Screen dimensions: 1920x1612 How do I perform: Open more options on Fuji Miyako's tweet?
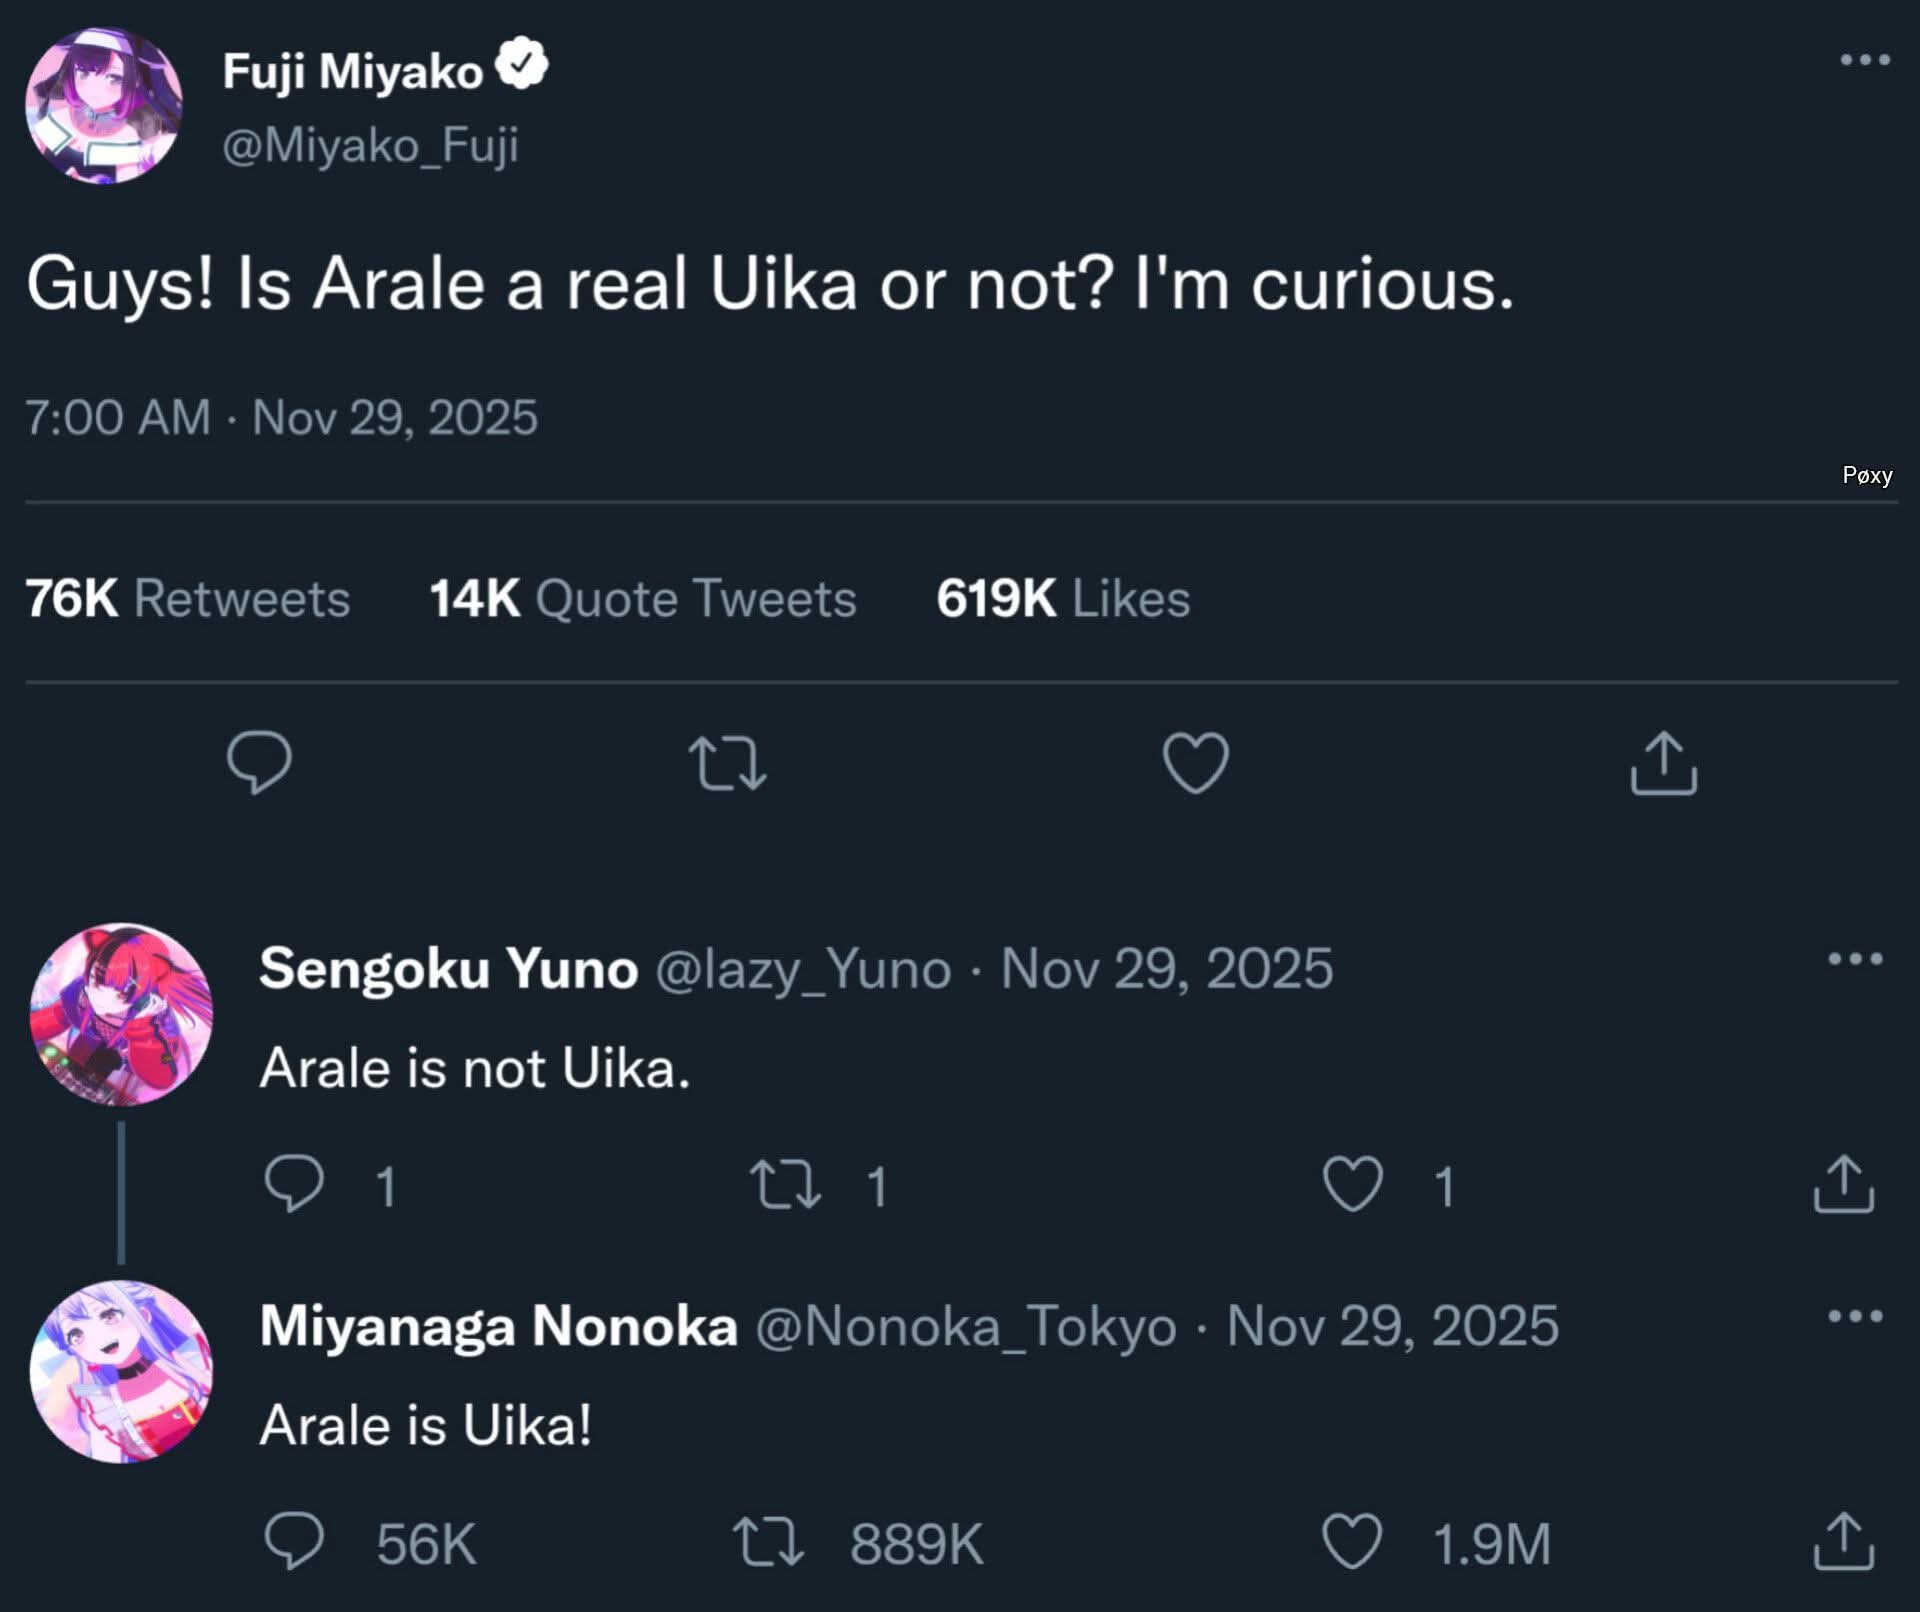(x=1865, y=60)
